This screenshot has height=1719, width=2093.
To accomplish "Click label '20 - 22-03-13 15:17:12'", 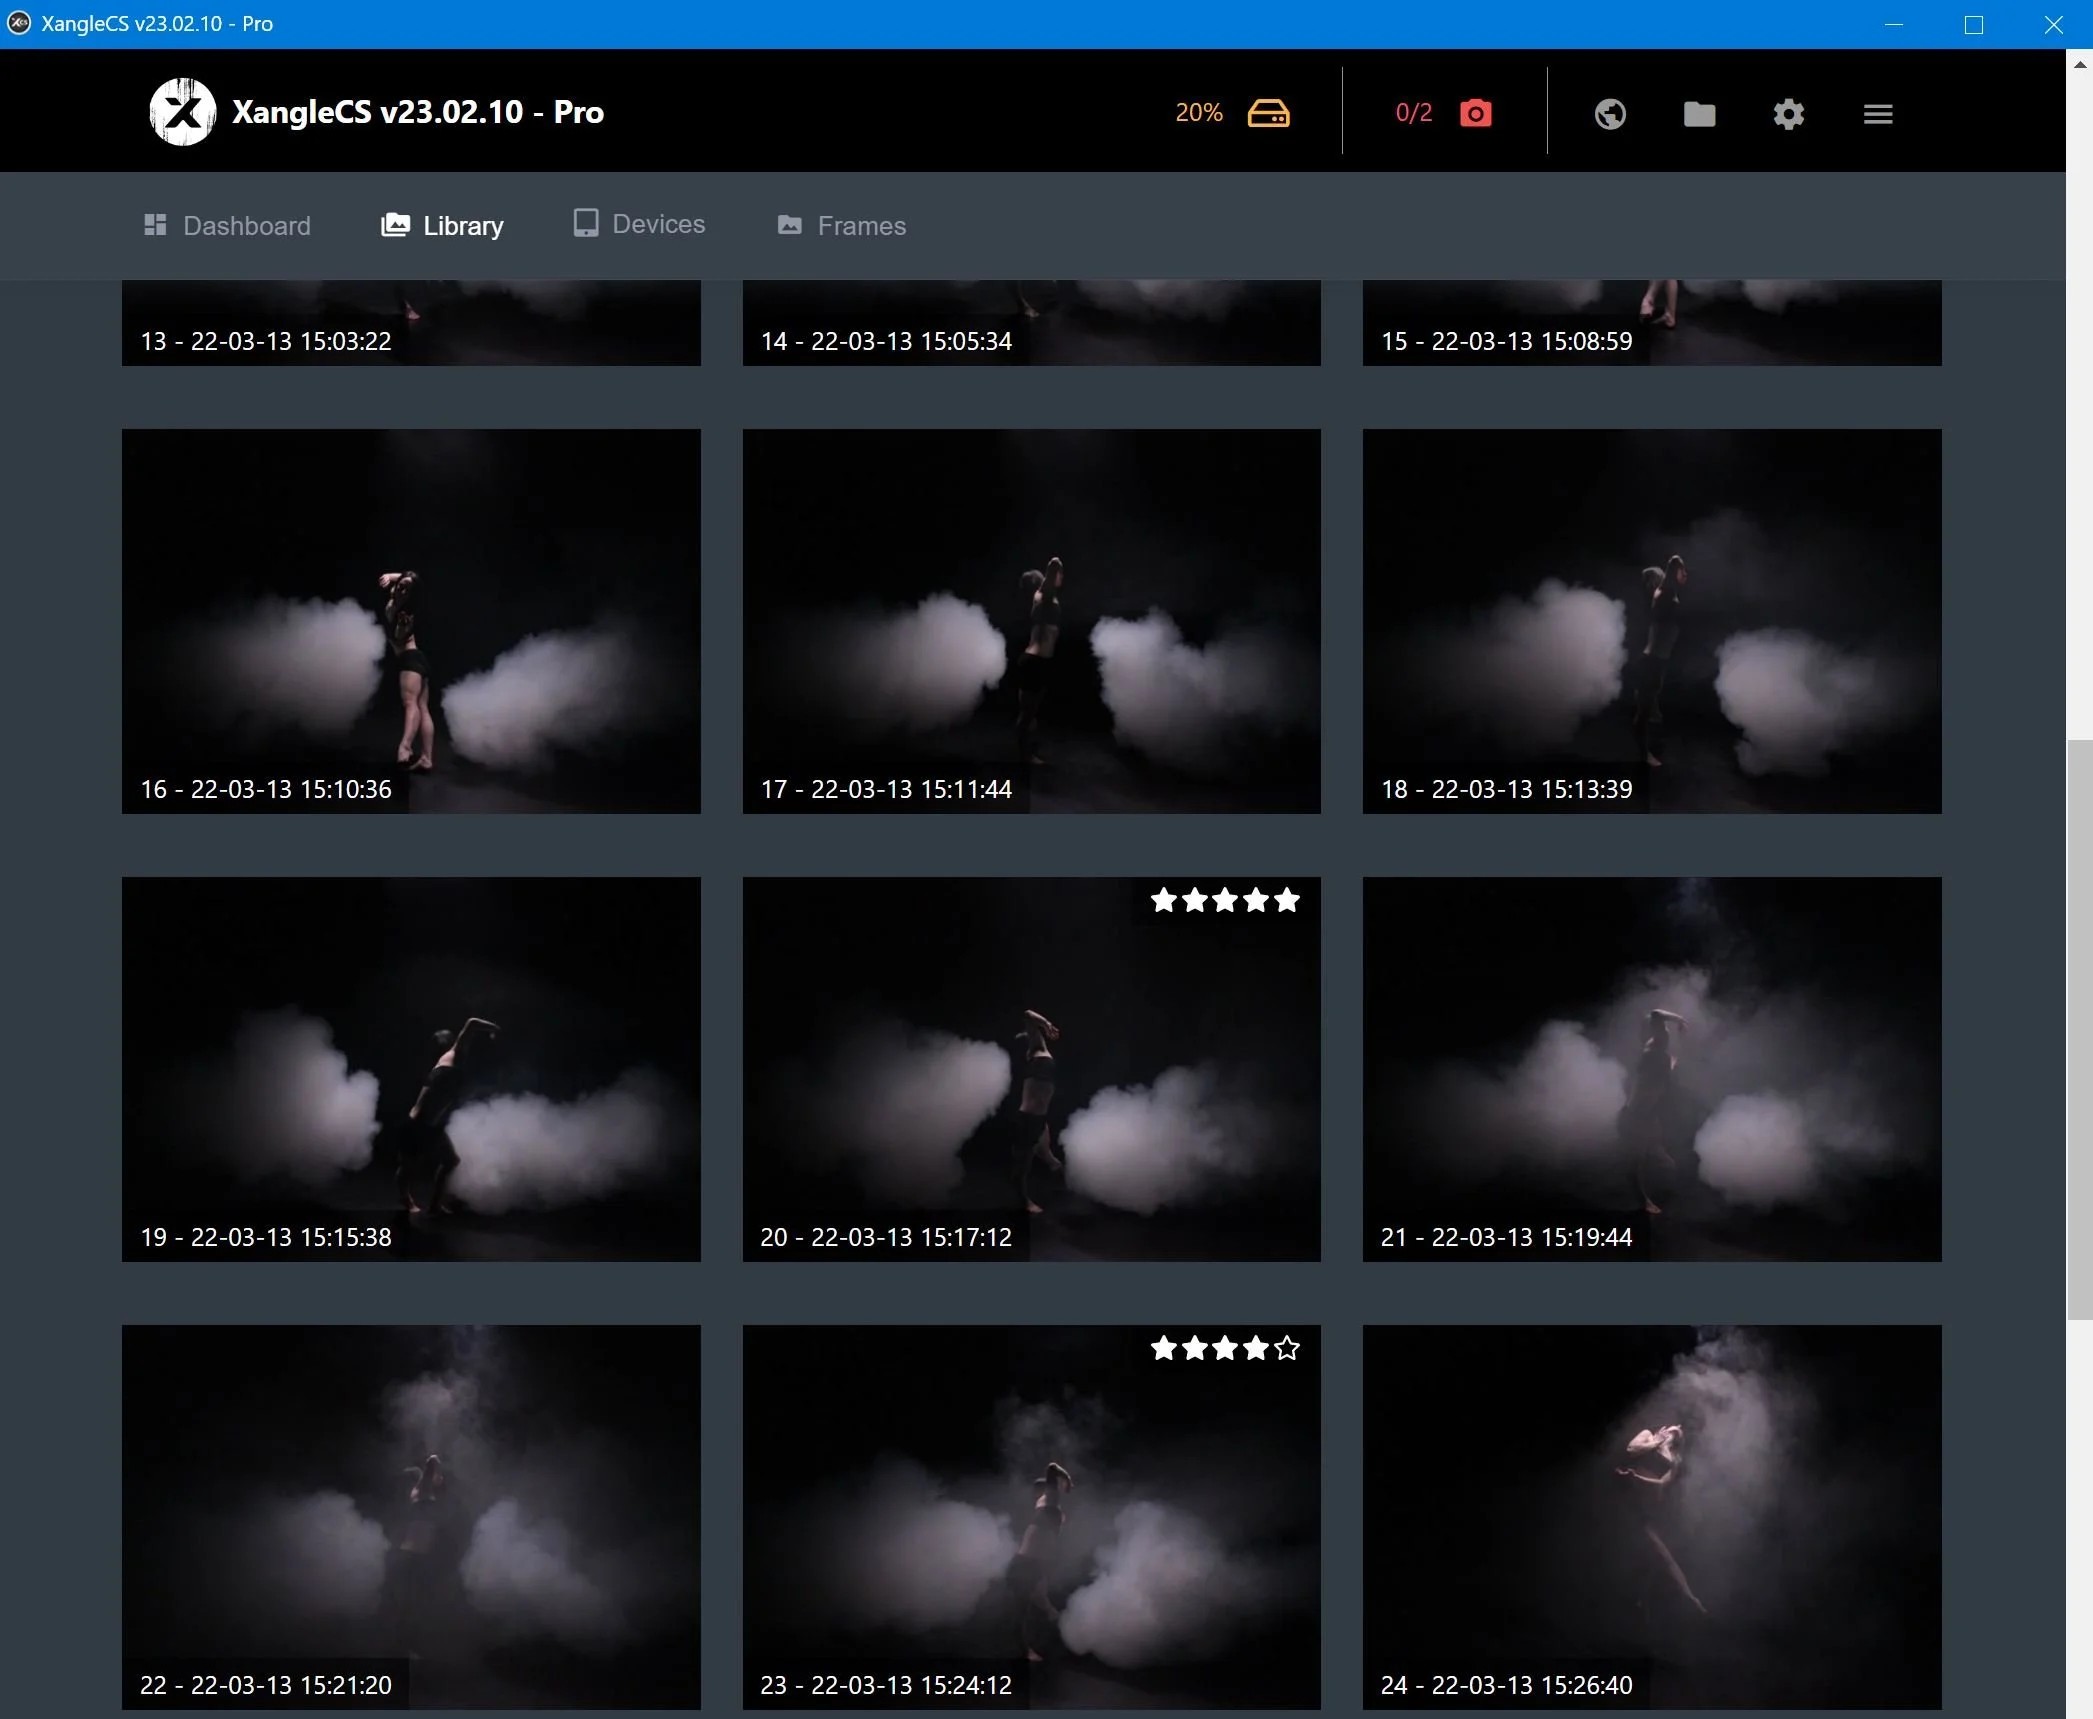I will pyautogui.click(x=886, y=1237).
